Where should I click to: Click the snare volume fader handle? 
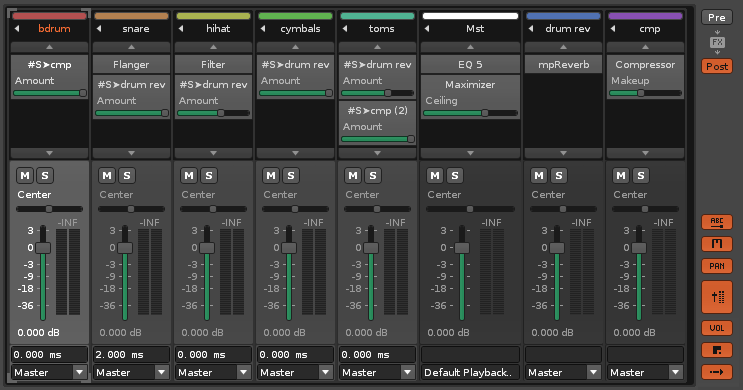(125, 248)
